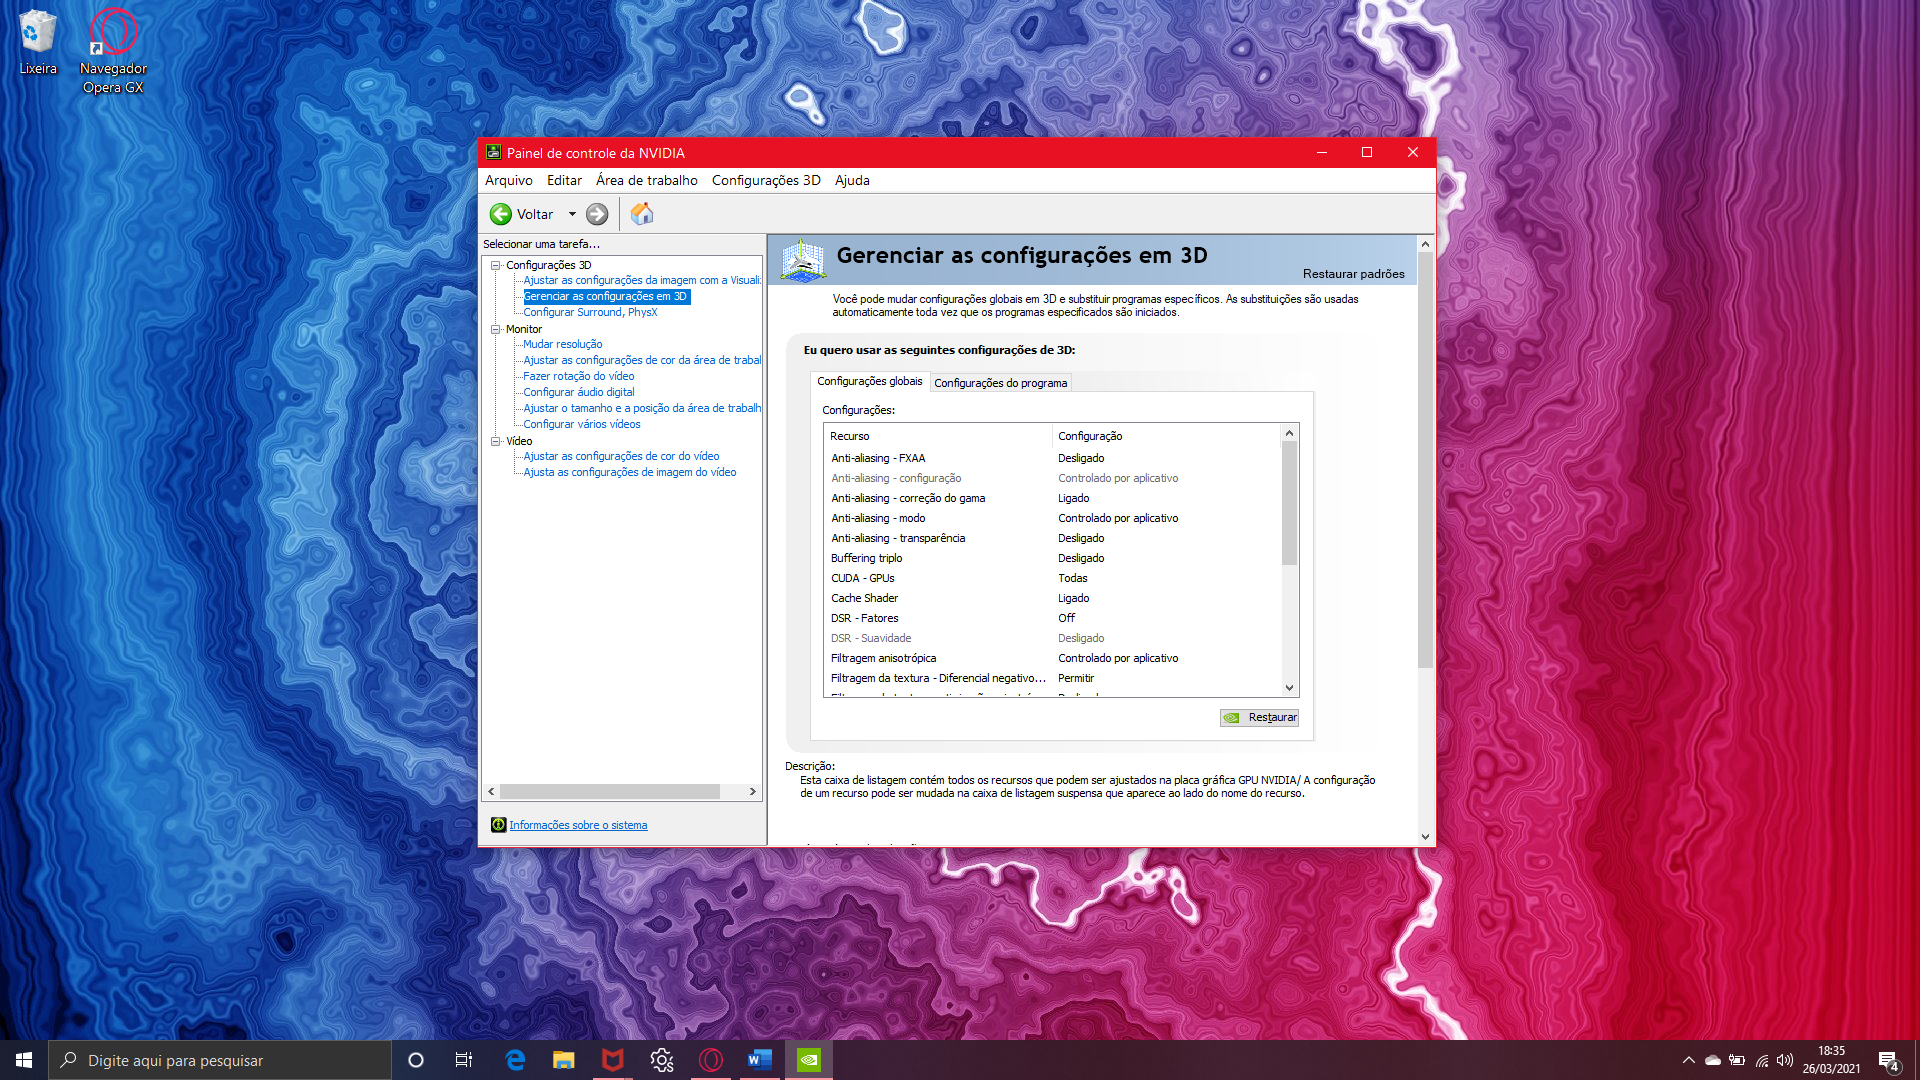The image size is (1920, 1080).
Task: Launch Microsoft Edge from the taskbar
Action: (x=515, y=1060)
